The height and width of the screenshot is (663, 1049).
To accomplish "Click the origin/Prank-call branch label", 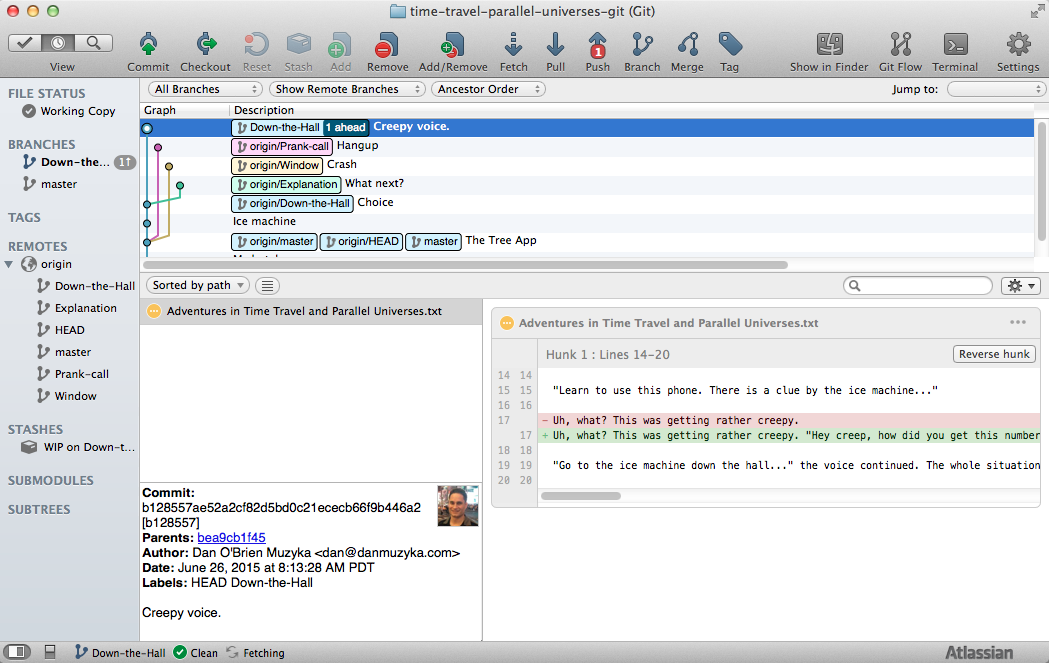I will (x=282, y=146).
